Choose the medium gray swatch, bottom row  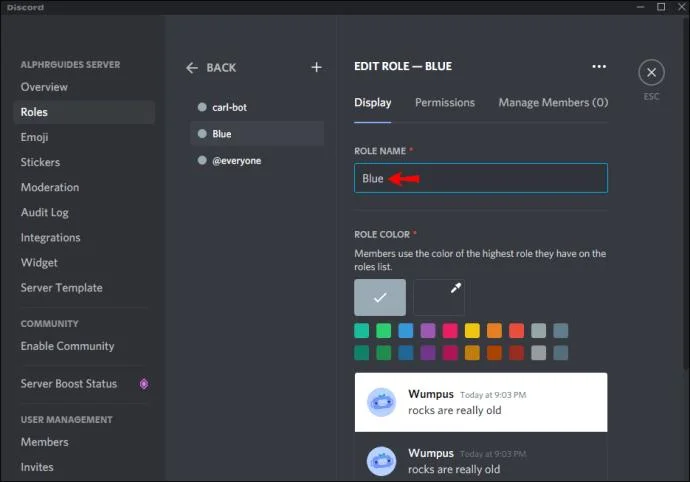coord(539,353)
